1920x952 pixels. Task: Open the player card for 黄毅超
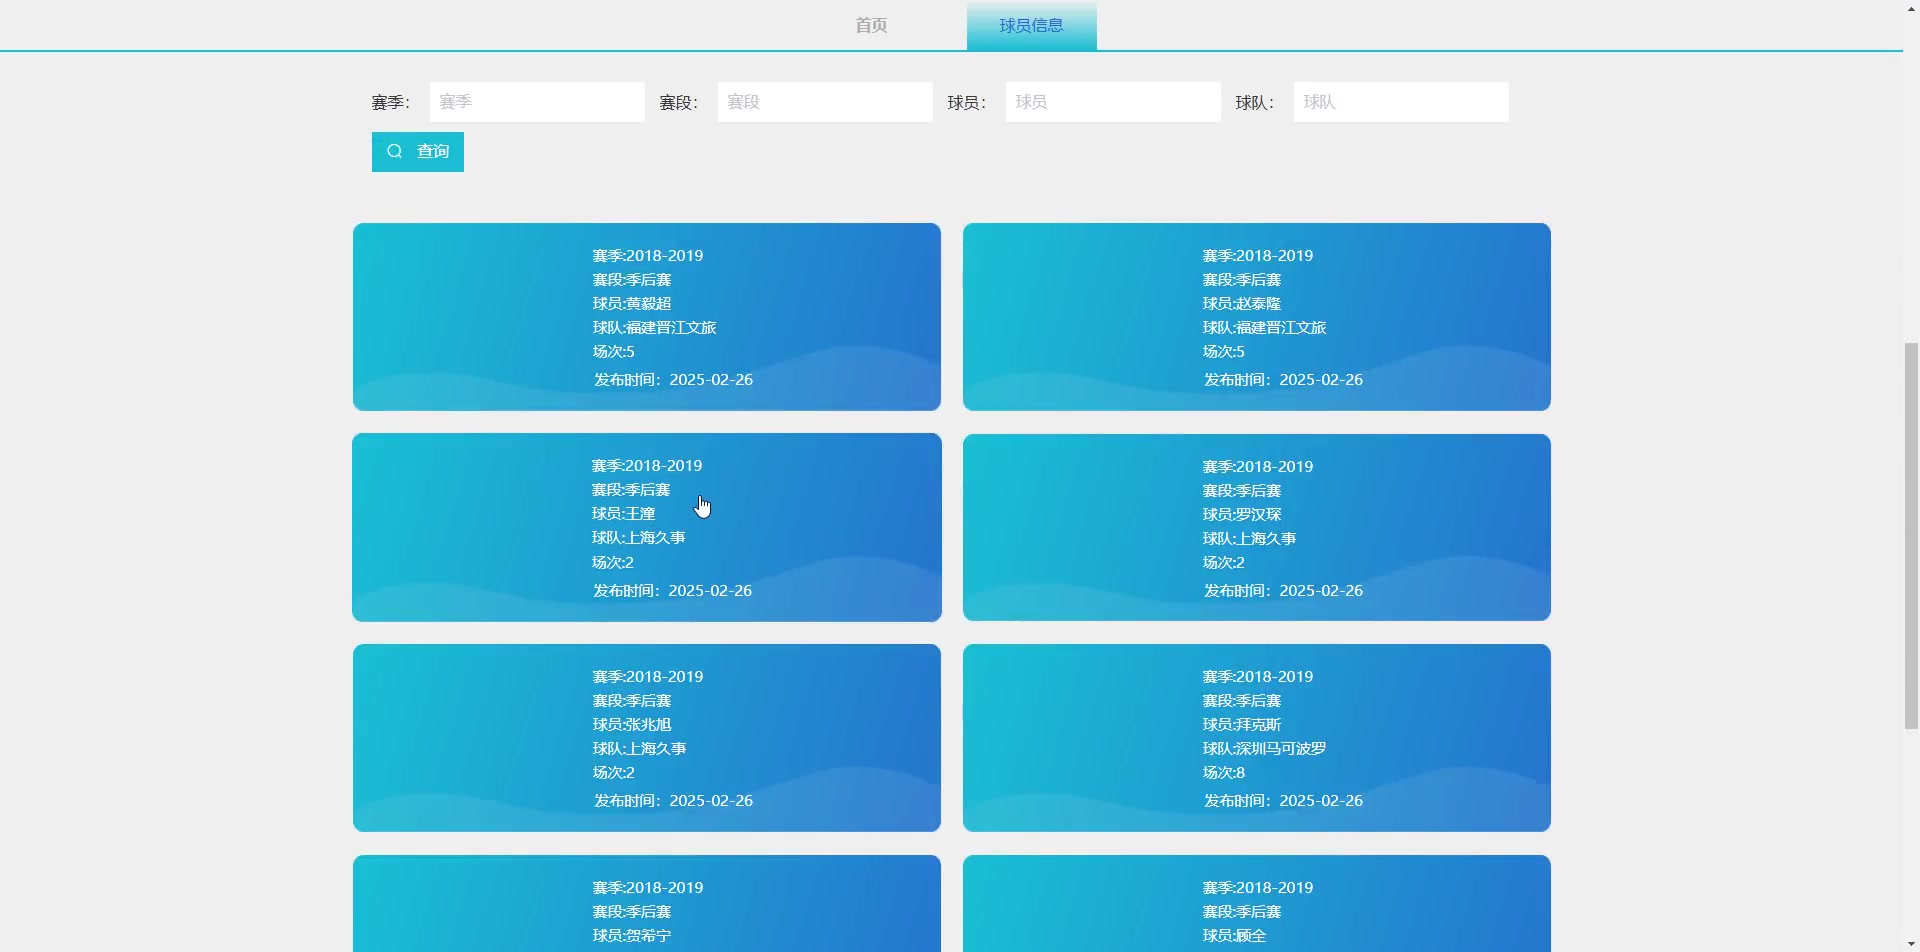647,316
